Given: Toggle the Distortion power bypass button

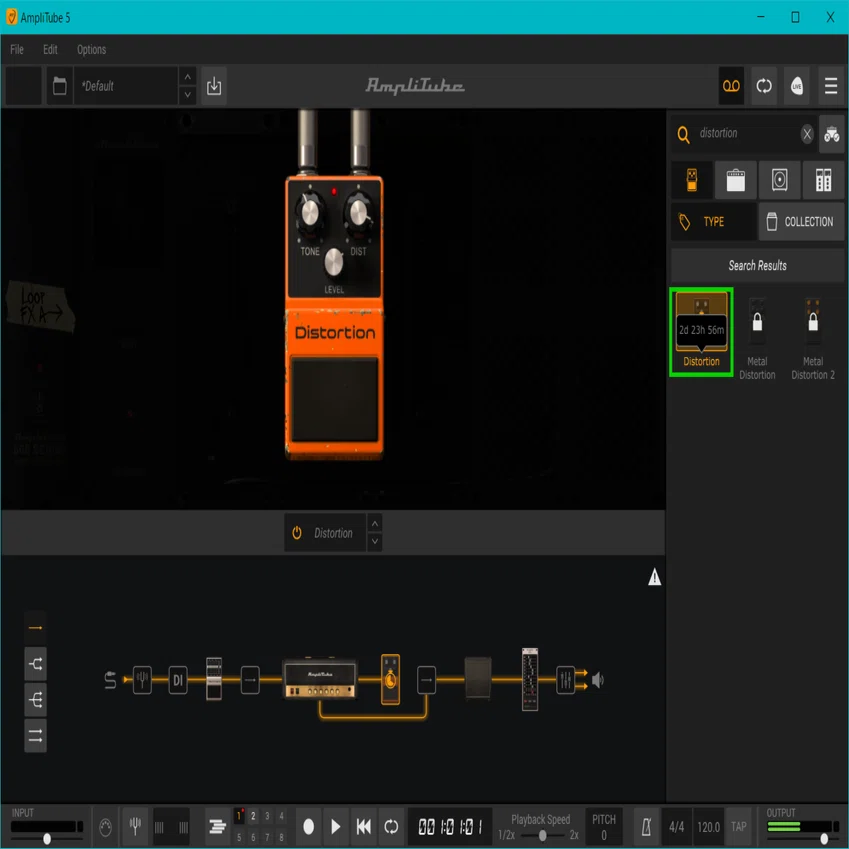Looking at the screenshot, I should pos(297,533).
